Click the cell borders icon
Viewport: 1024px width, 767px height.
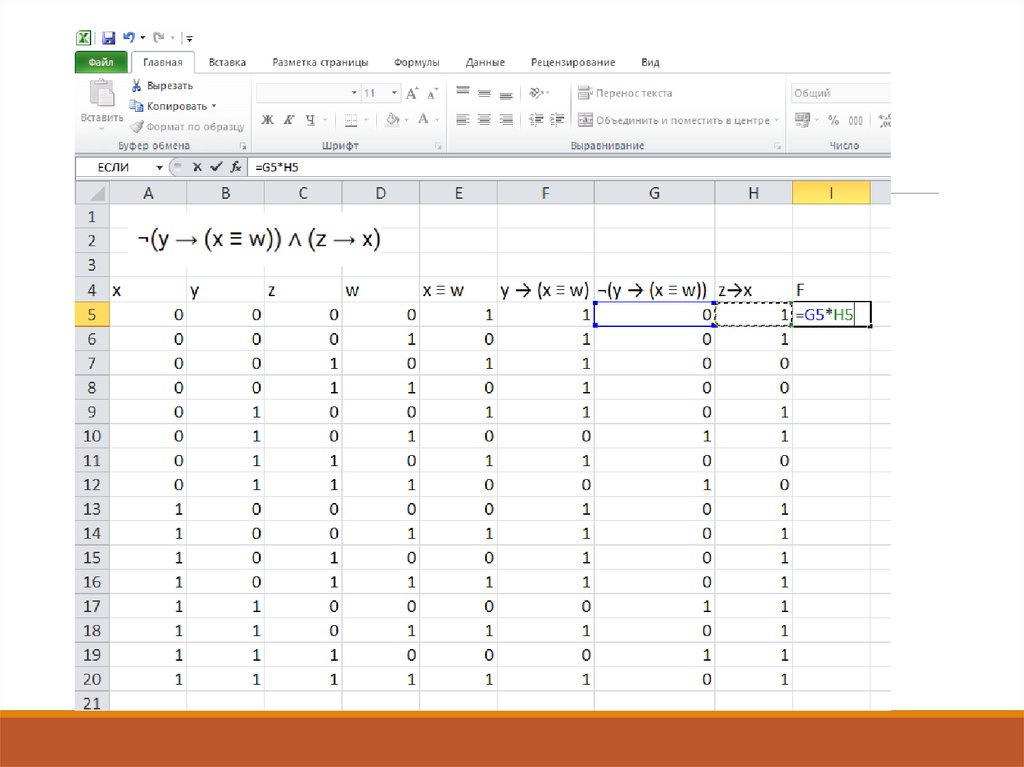pyautogui.click(x=351, y=120)
